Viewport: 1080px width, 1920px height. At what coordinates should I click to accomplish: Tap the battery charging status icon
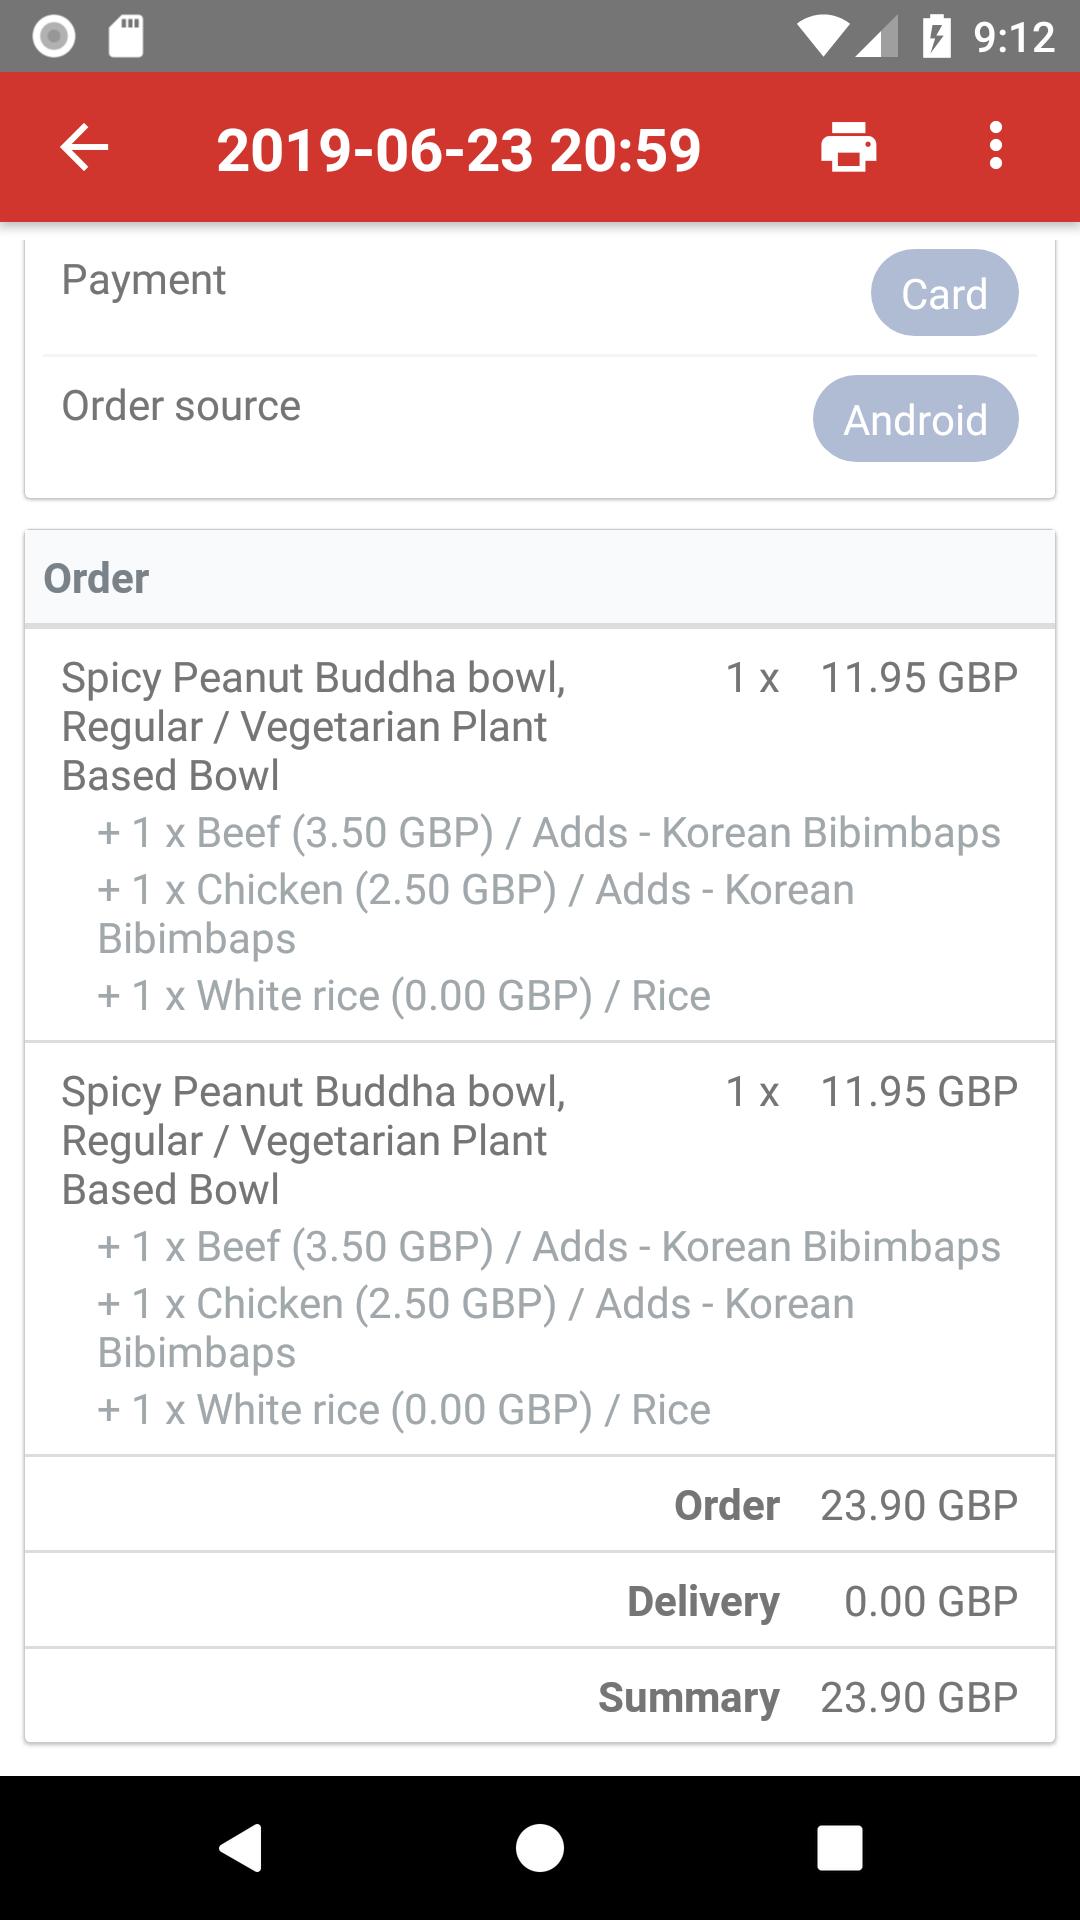pyautogui.click(x=936, y=37)
